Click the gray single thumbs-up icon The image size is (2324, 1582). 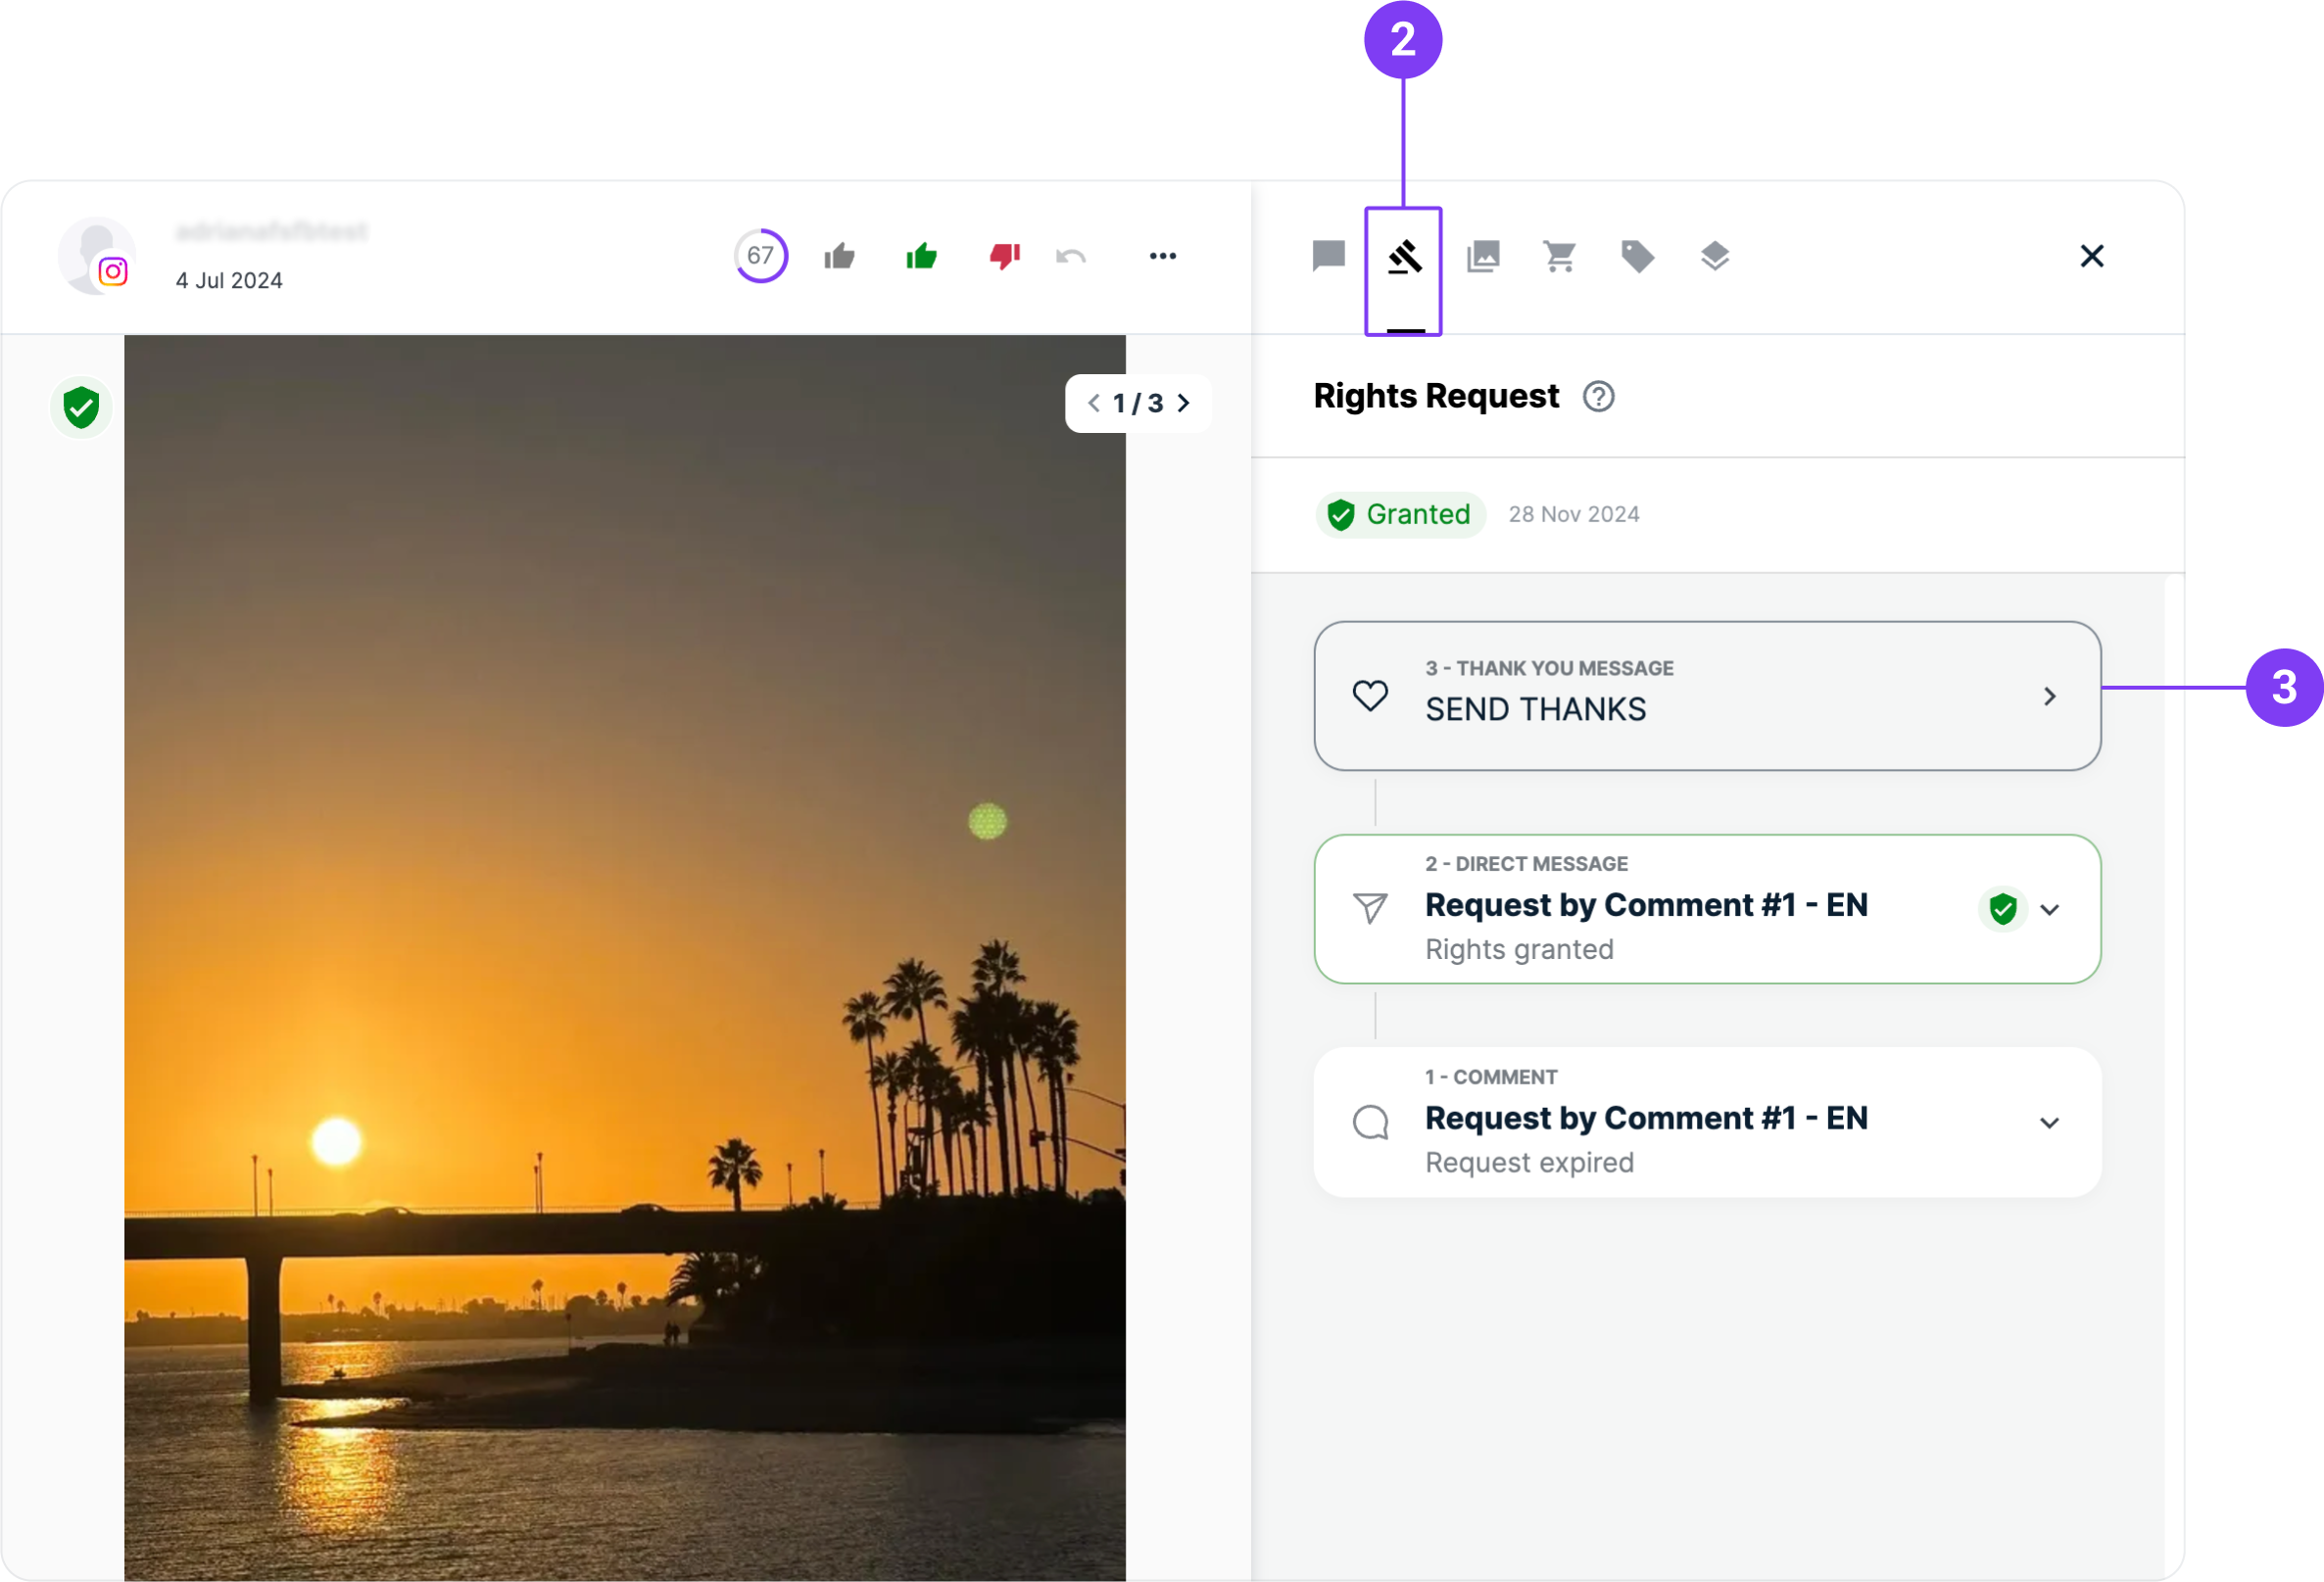coord(839,257)
